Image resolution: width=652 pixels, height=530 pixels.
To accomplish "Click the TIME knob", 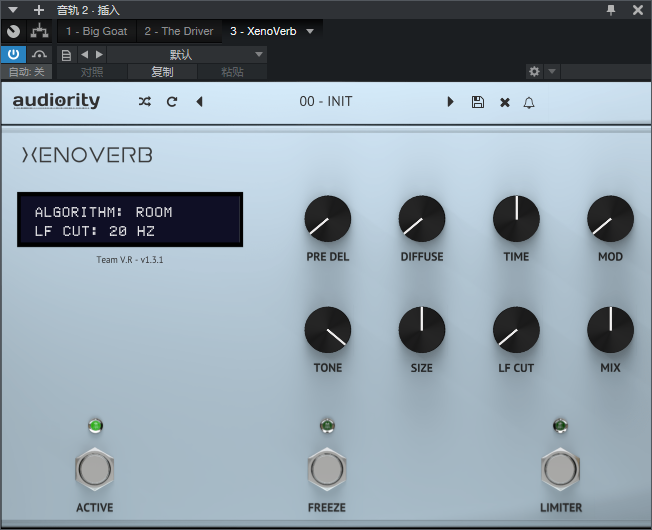I will pyautogui.click(x=516, y=219).
